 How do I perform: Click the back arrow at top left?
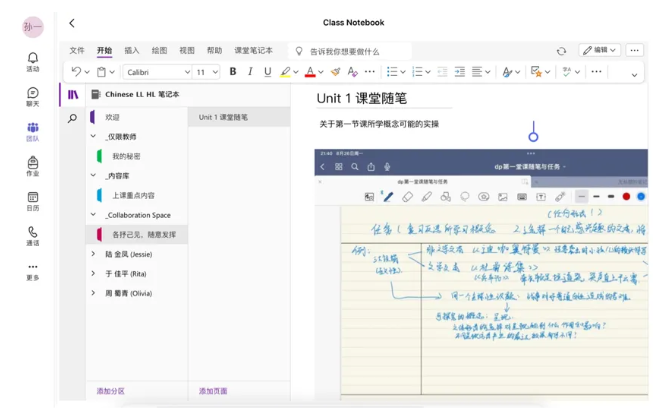(x=72, y=23)
